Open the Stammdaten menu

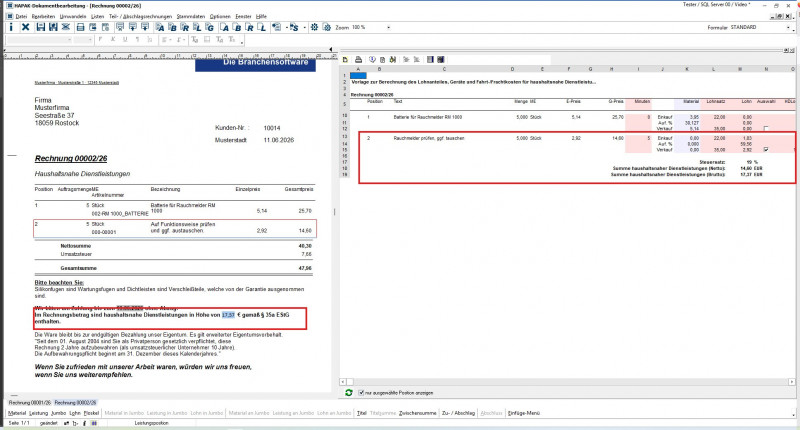191,16
